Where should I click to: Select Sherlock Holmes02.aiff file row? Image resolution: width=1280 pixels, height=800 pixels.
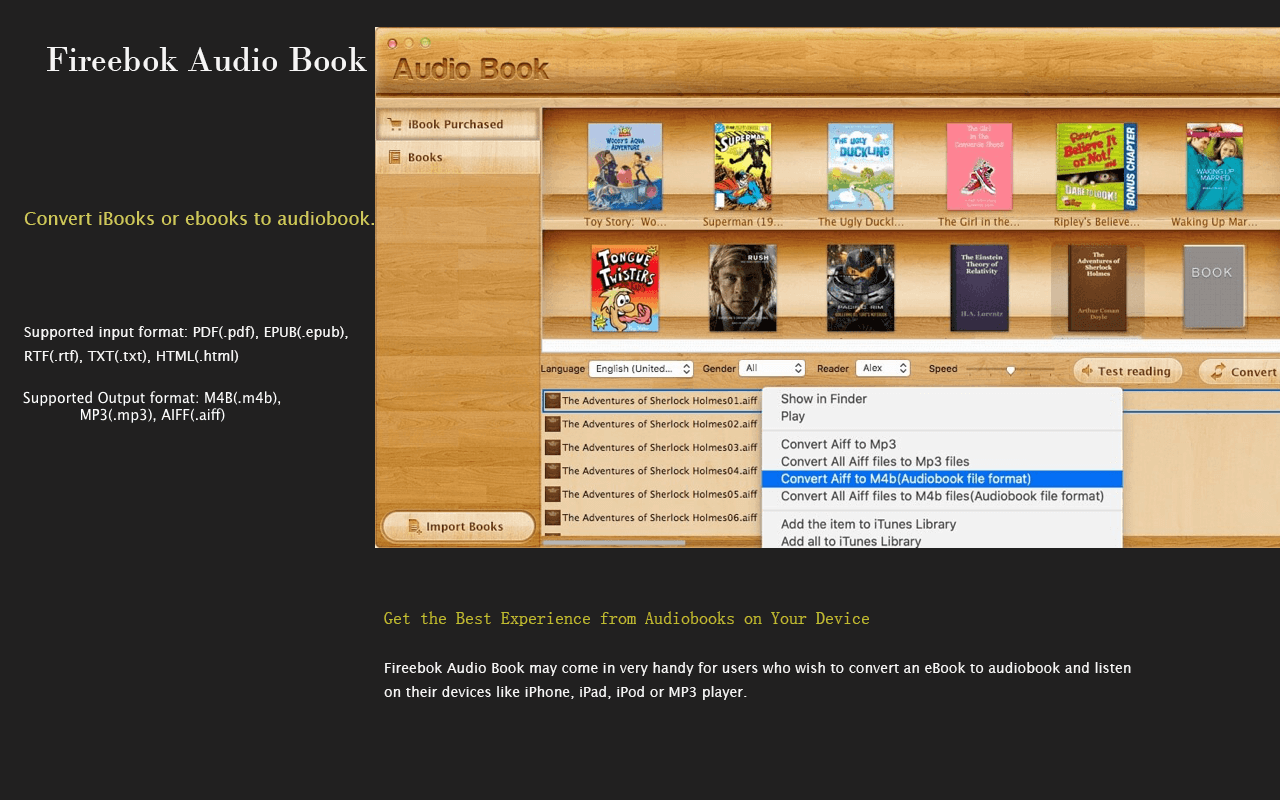pyautogui.click(x=652, y=424)
